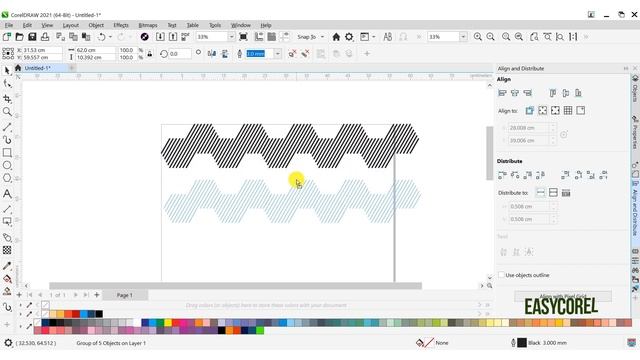Select the Interactive Fill tool
This screenshot has height=360, width=640.
[7, 279]
